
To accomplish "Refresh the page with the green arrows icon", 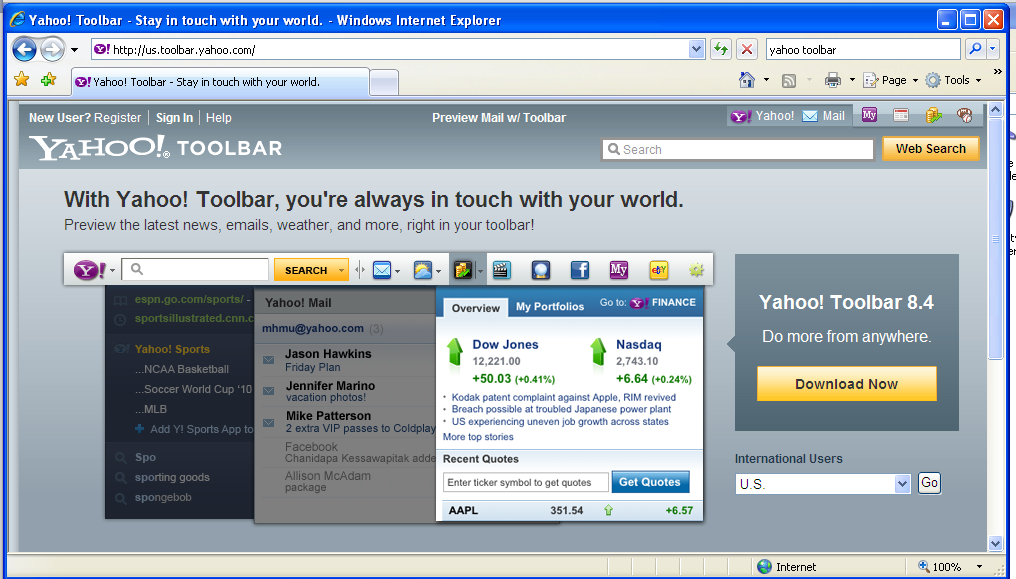I will 721,49.
